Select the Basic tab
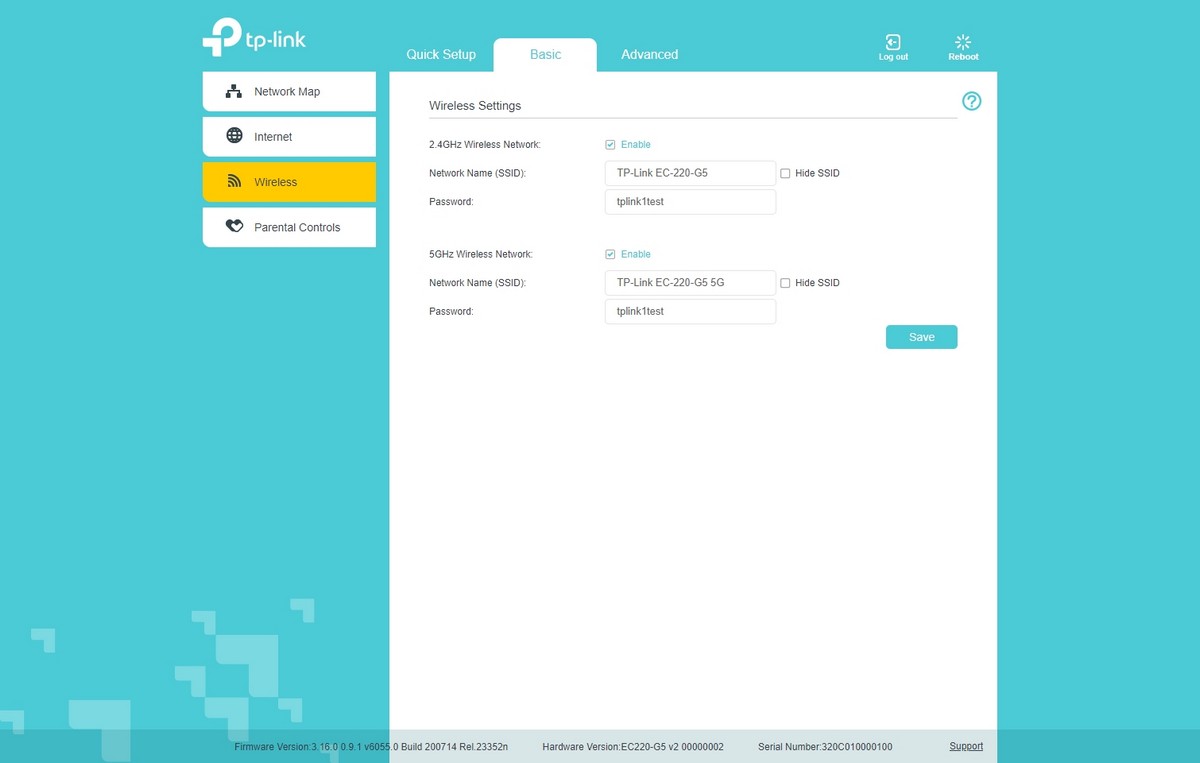 point(545,55)
